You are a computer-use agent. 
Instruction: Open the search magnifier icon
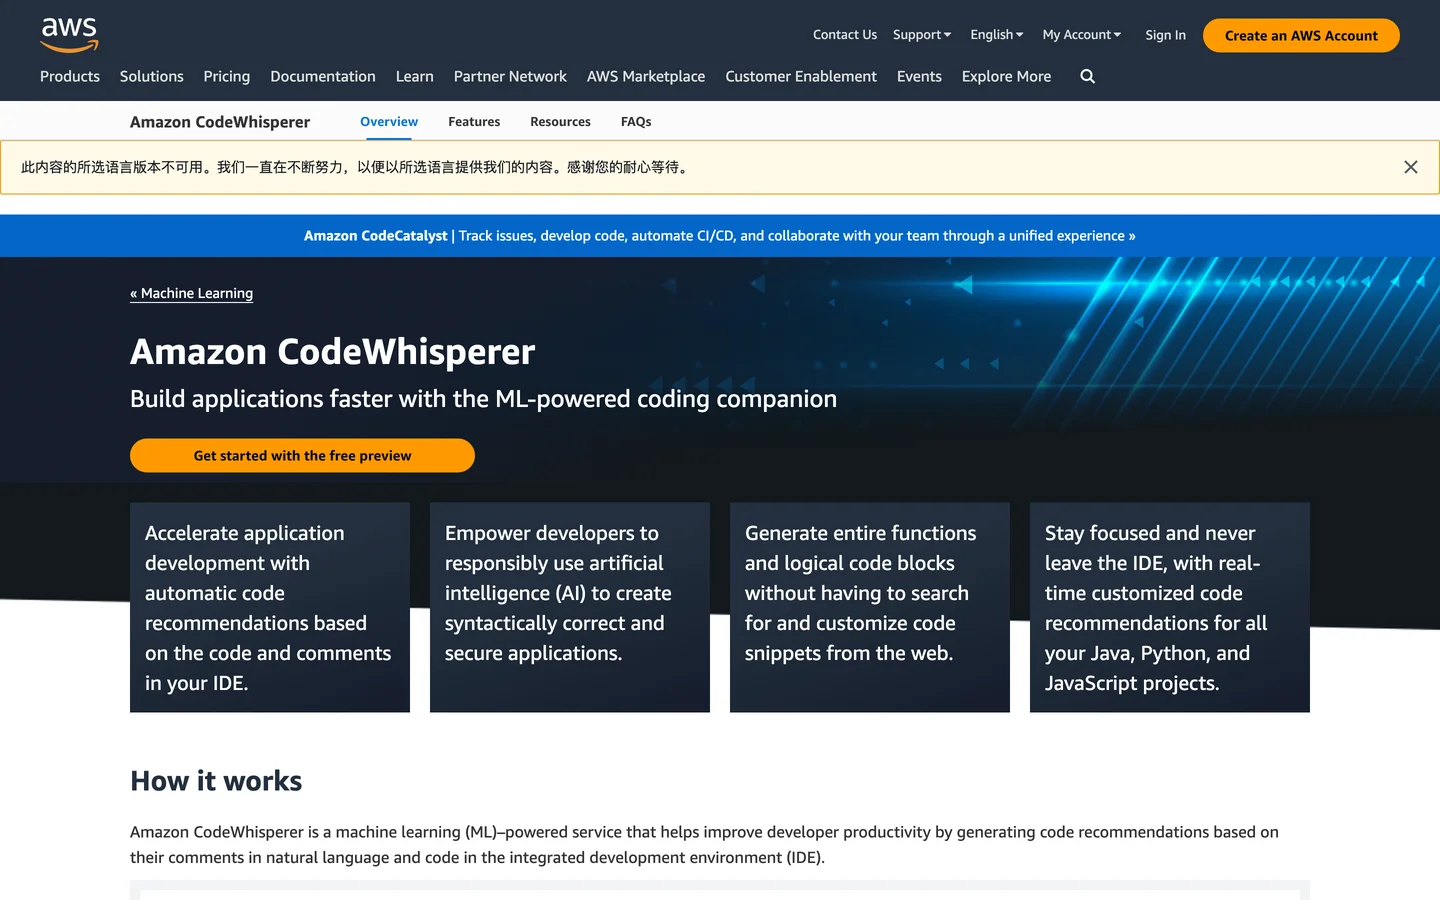point(1088,76)
